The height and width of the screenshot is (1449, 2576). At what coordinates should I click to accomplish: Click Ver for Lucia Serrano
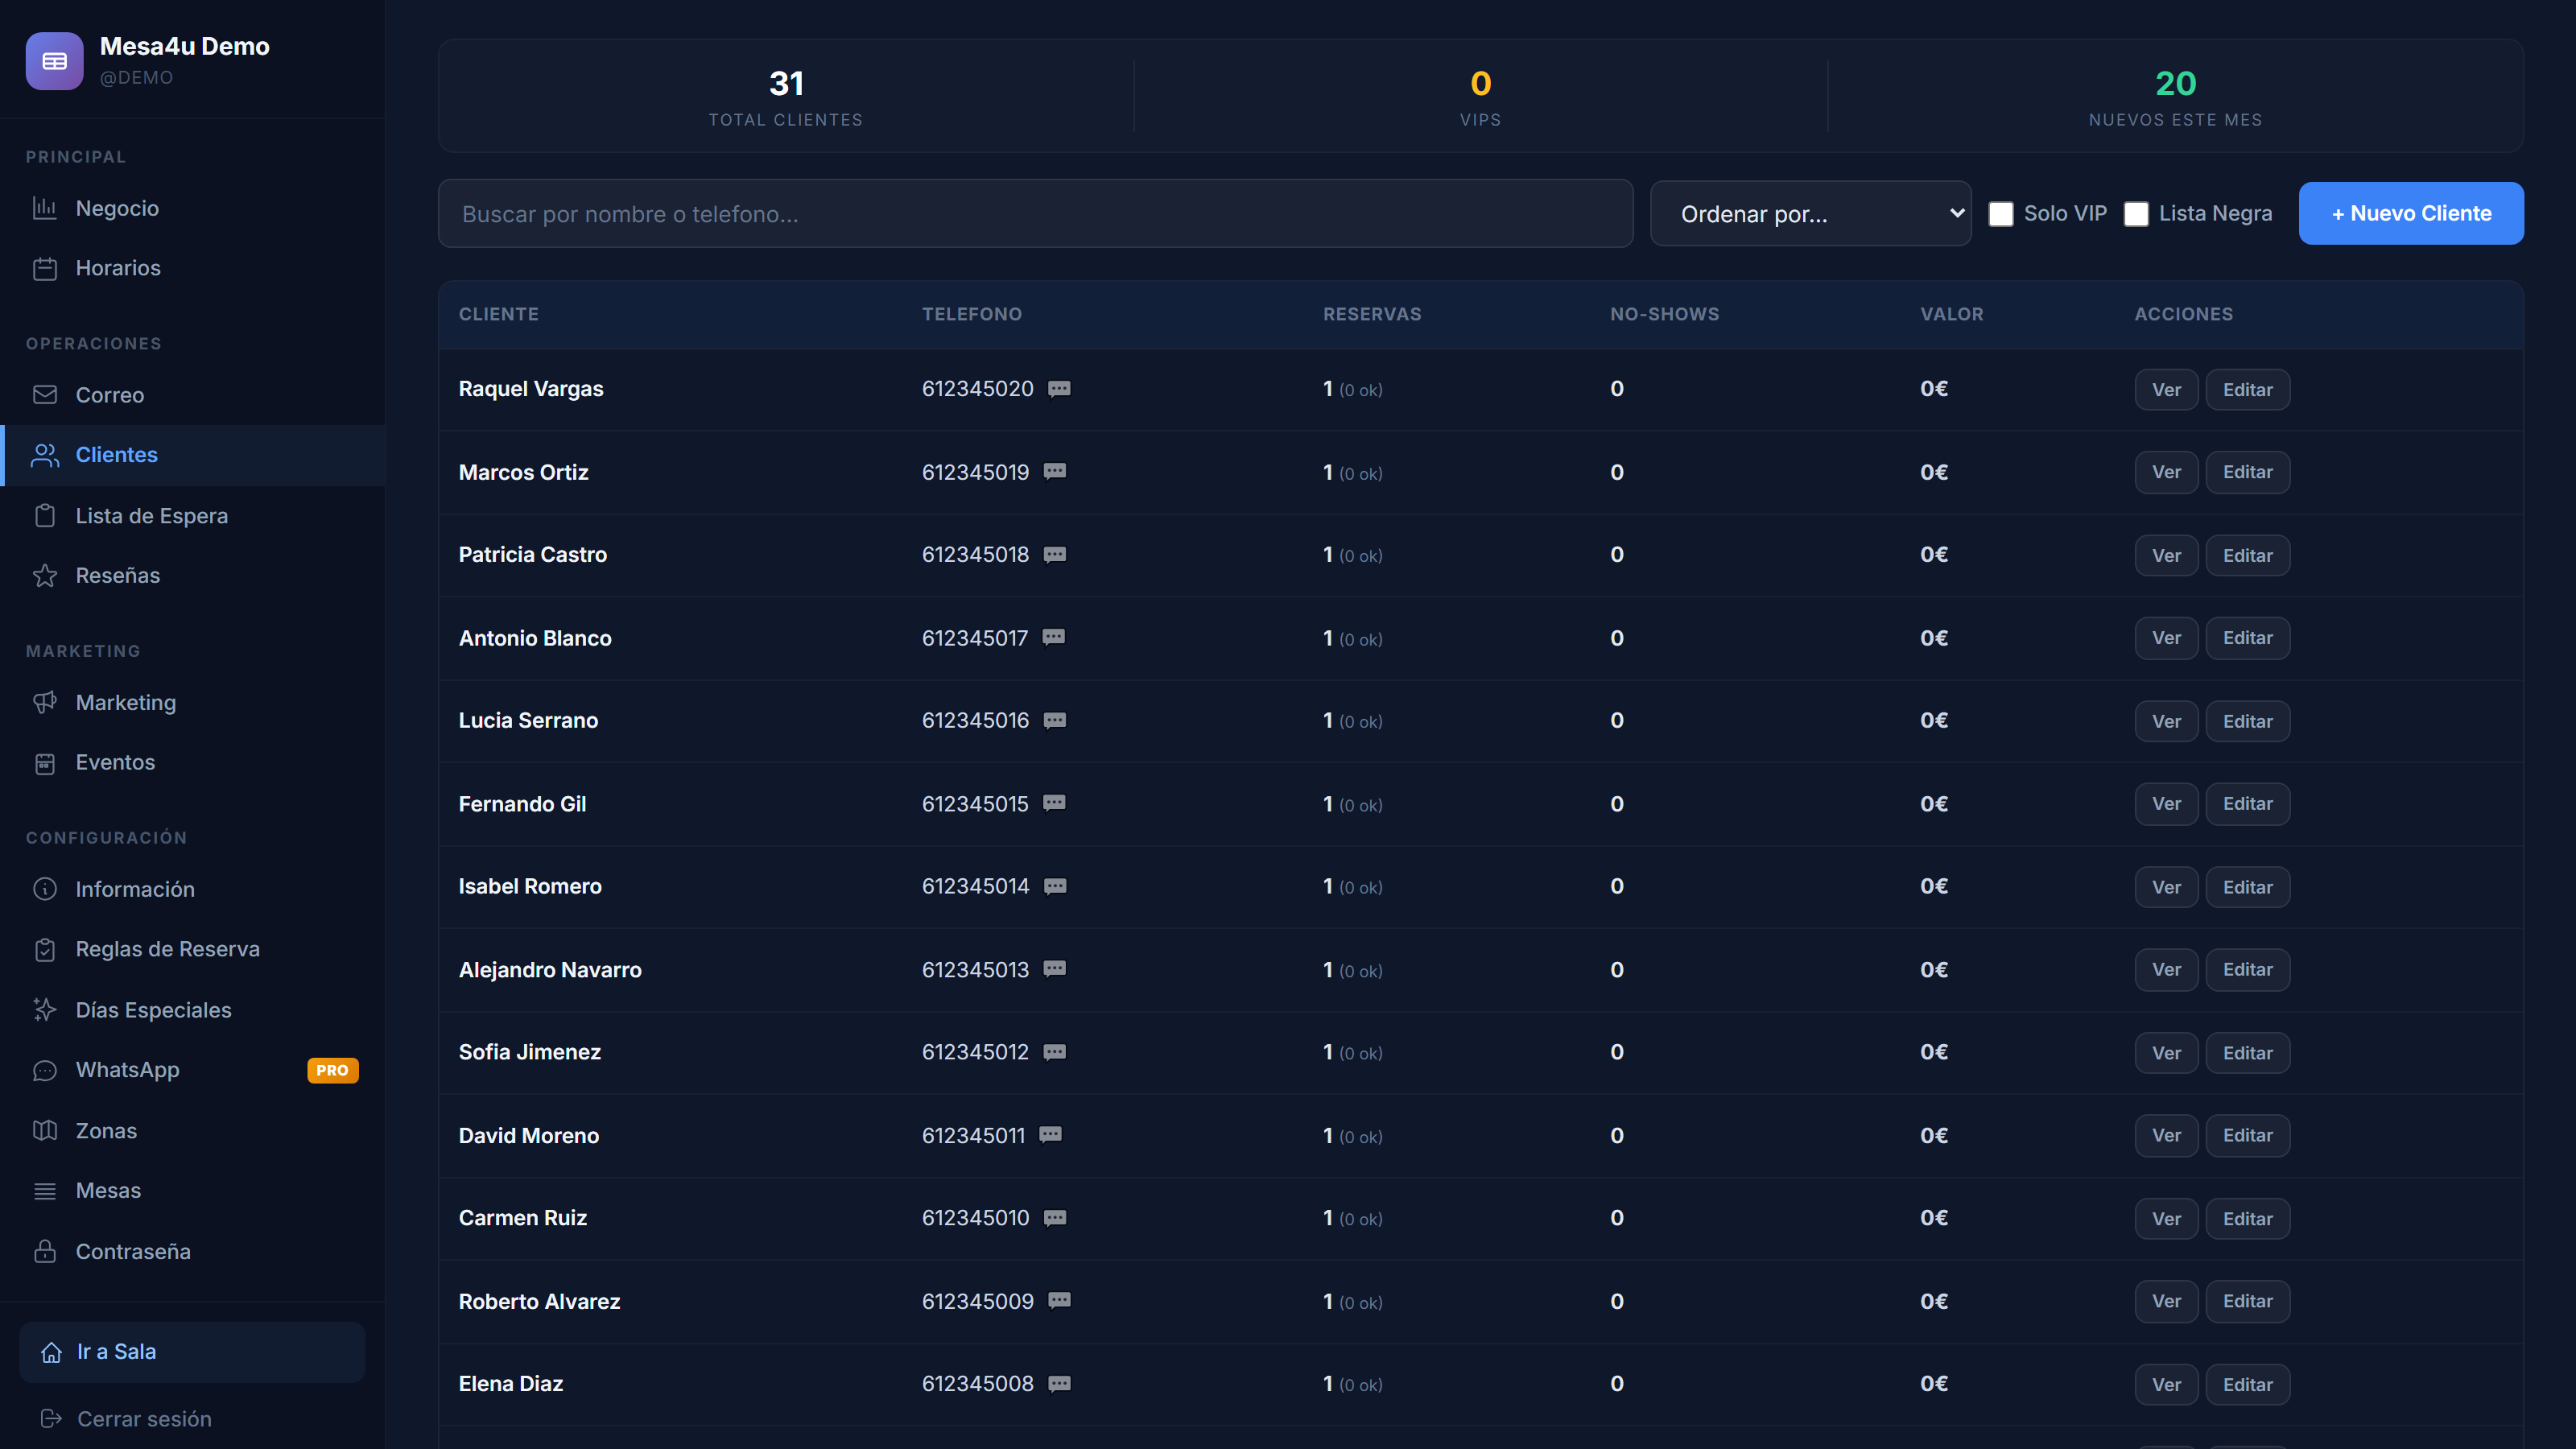pos(2166,721)
